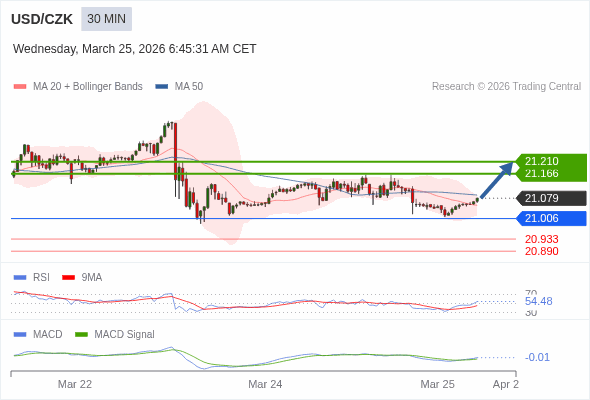The height and width of the screenshot is (400, 590).
Task: Click the Mar 25 axis date label
Action: (x=437, y=384)
